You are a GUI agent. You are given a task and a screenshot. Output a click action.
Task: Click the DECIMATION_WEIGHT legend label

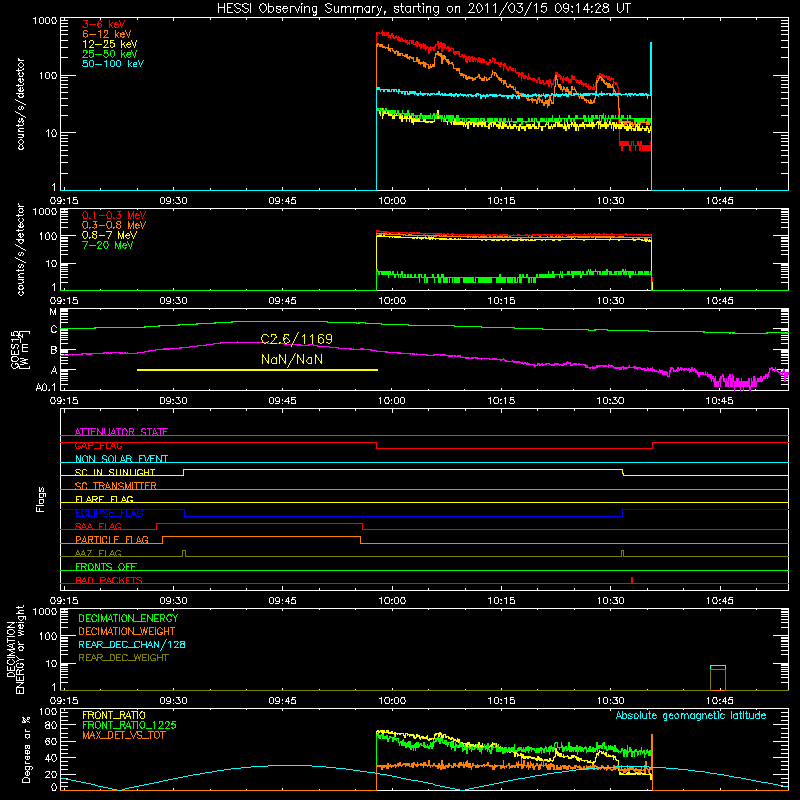(x=127, y=632)
